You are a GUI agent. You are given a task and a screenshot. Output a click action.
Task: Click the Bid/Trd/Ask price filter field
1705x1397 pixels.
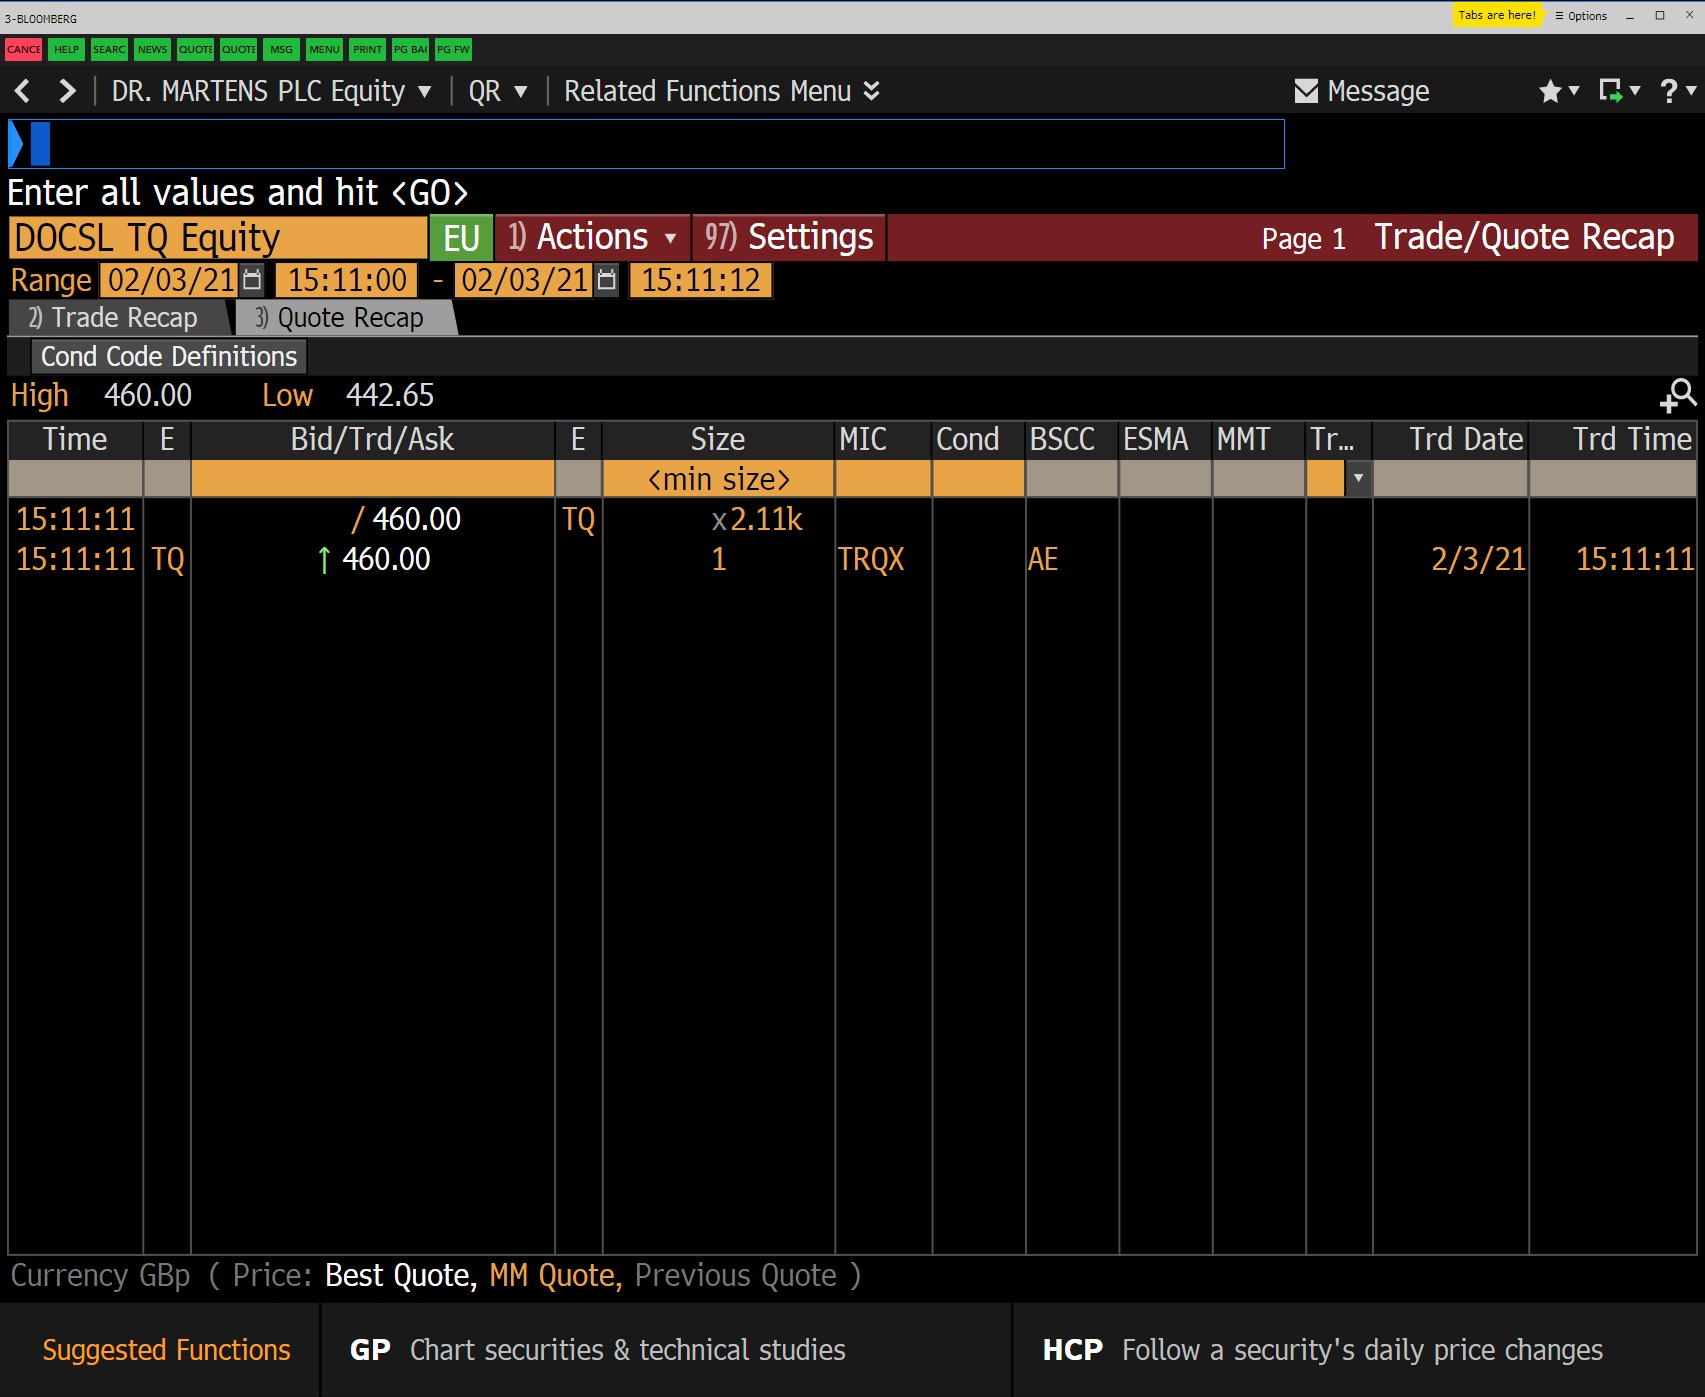(x=372, y=479)
